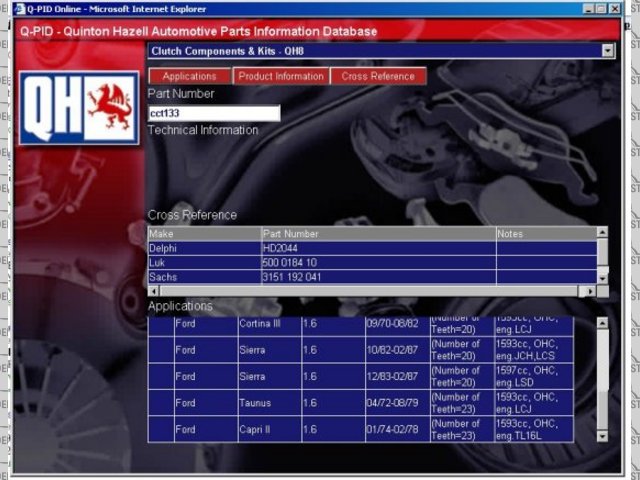Open the Clutch Components & Kits dropdown
This screenshot has width=640, height=480.
(x=608, y=50)
